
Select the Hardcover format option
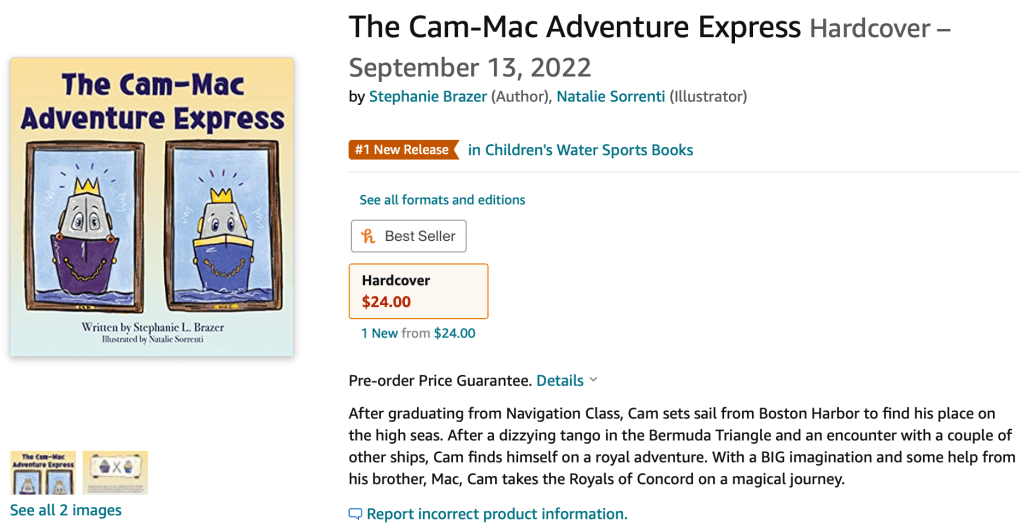[418, 291]
